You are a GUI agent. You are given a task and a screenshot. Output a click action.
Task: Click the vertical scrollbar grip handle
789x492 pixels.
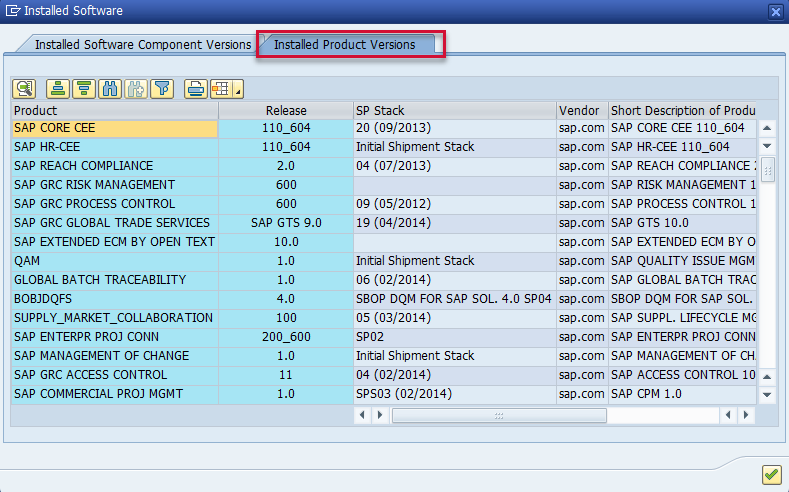coord(767,171)
